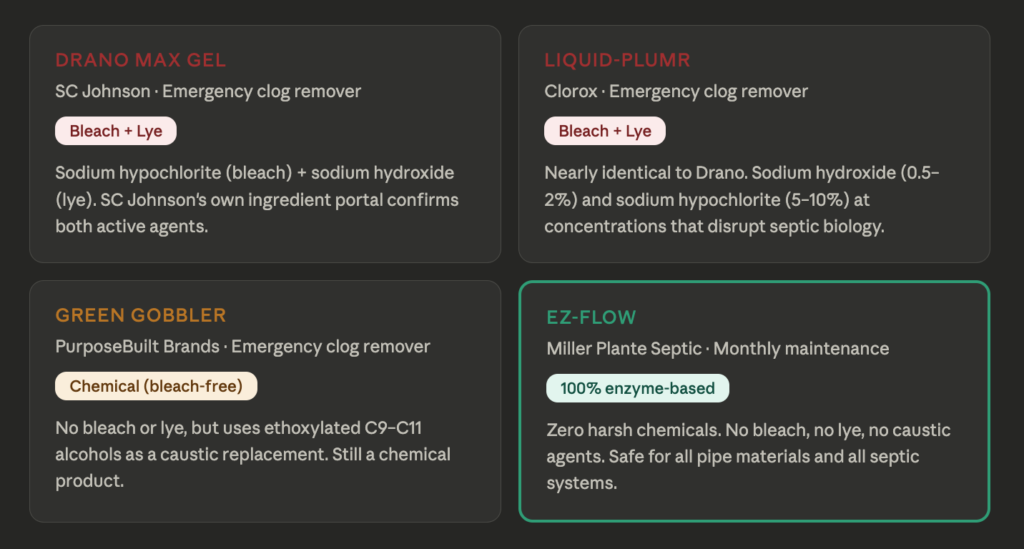The image size is (1024, 549).
Task: Click the Monthly maintenance label
Action: pyautogui.click(x=801, y=349)
